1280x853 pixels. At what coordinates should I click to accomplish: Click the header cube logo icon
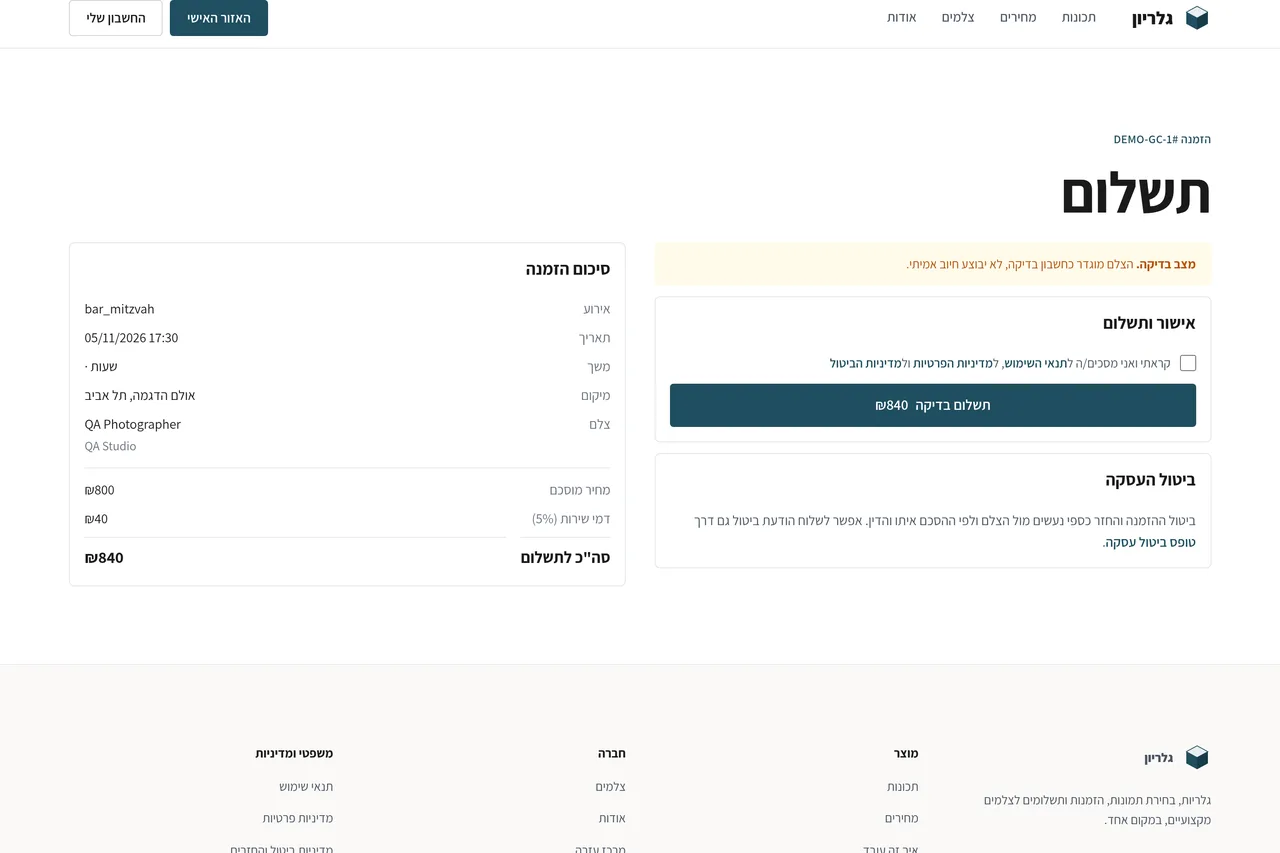coord(1197,18)
